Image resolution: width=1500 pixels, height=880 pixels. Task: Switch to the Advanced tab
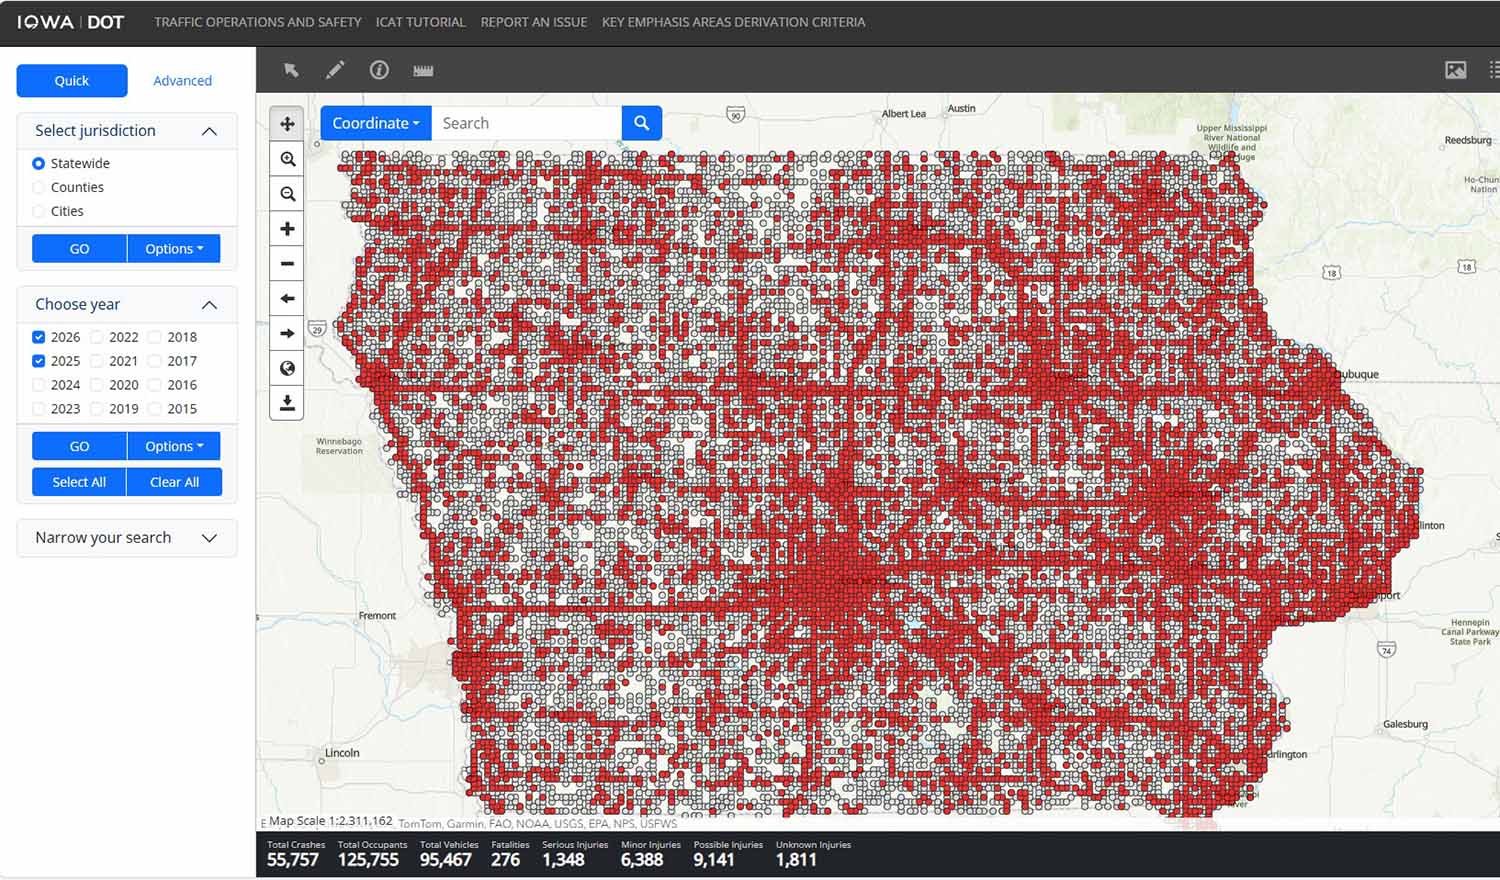182,81
